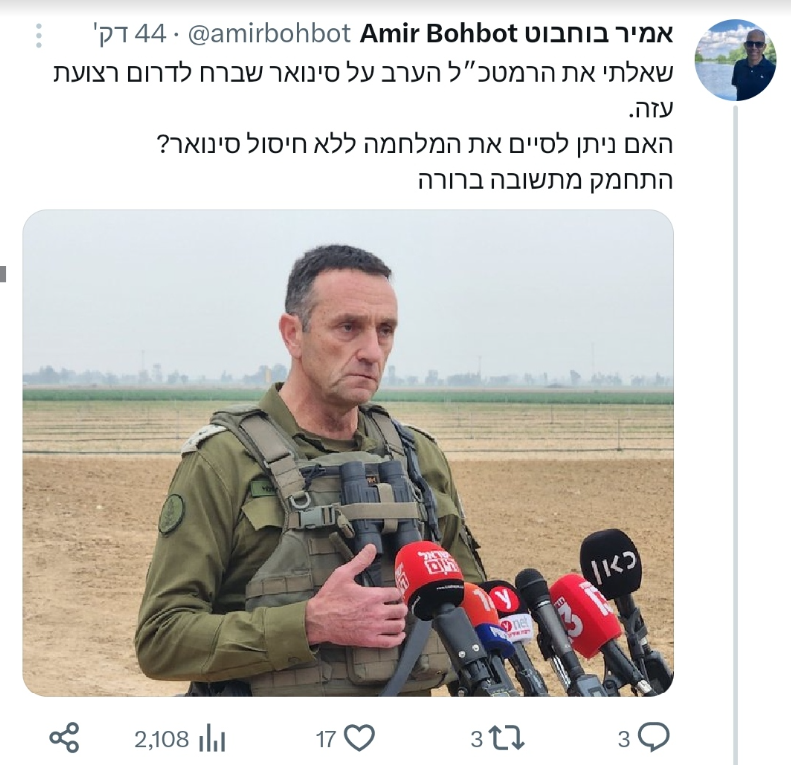This screenshot has height=765, width=791.
Task: Click the 2,108 views count
Action: click(x=161, y=740)
